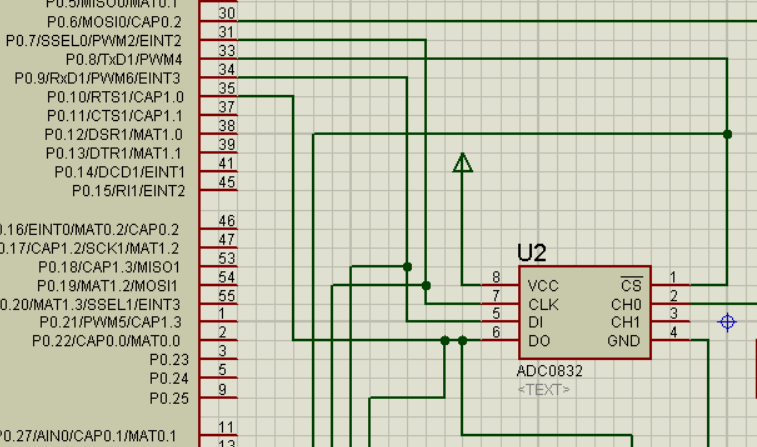
Task: Select the junction dot on CS pin wire
Action: 728,134
